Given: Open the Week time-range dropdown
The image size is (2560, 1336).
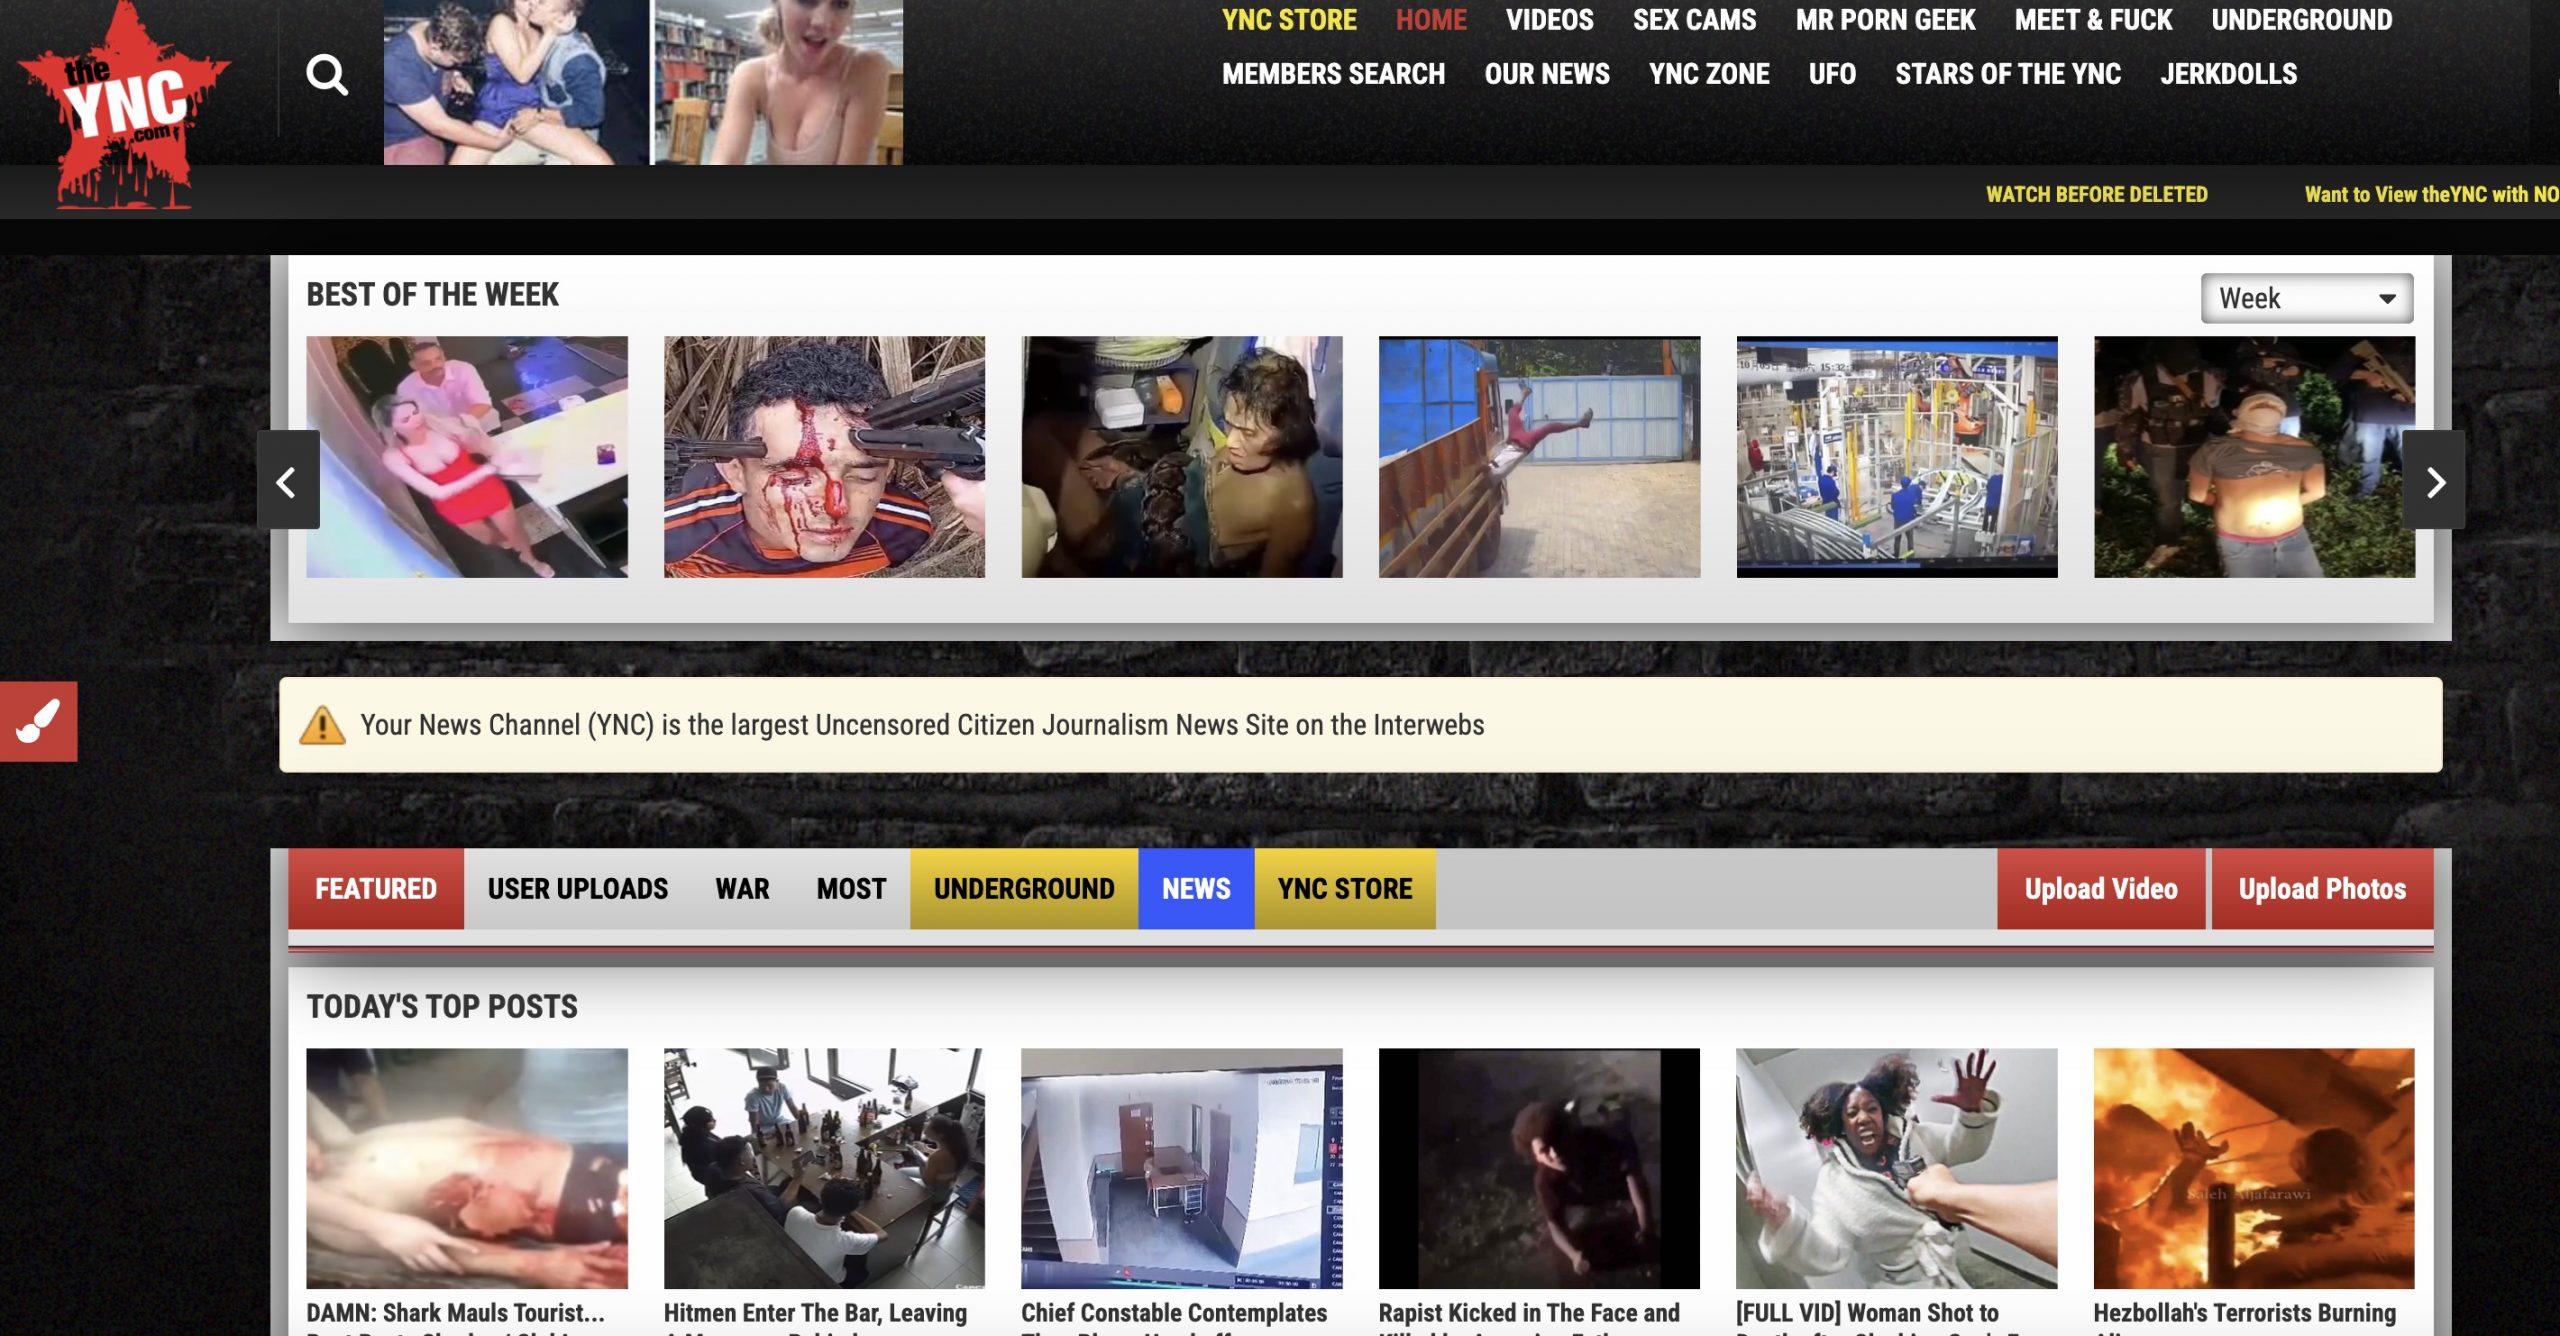Looking at the screenshot, I should click(2305, 297).
